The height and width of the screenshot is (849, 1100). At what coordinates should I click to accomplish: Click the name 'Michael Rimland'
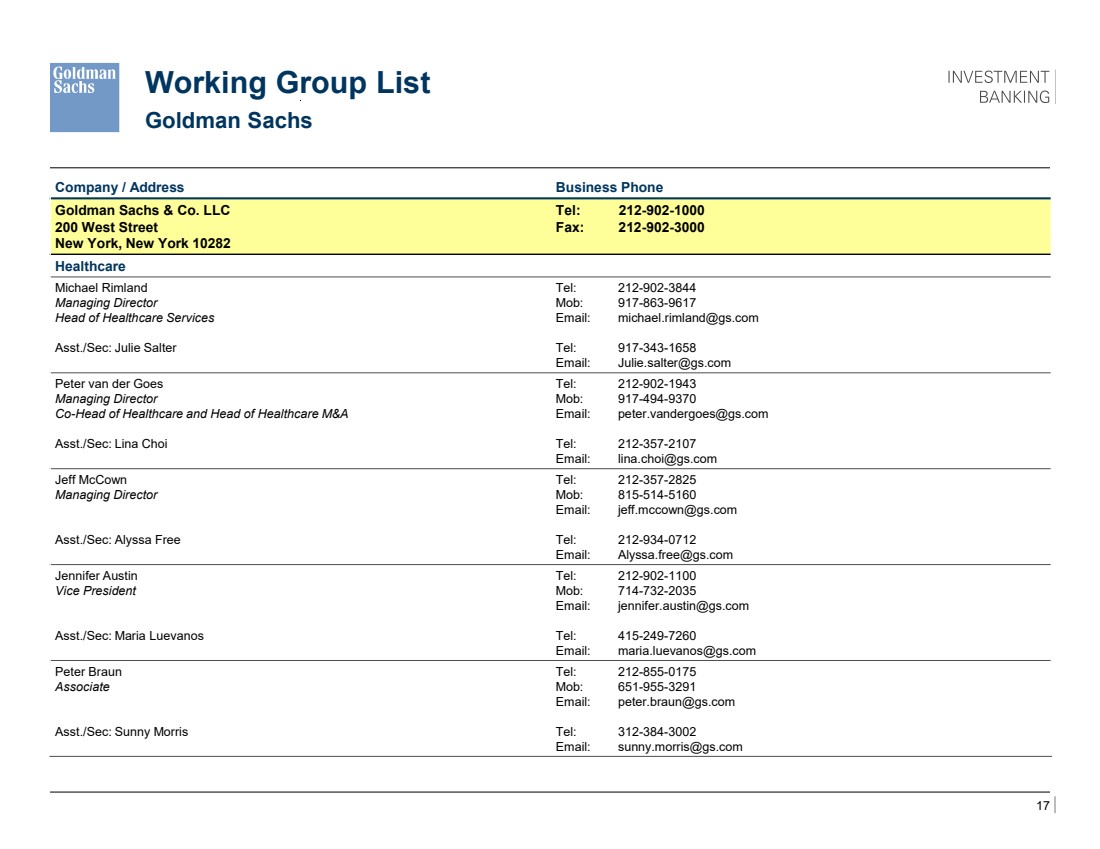101,288
